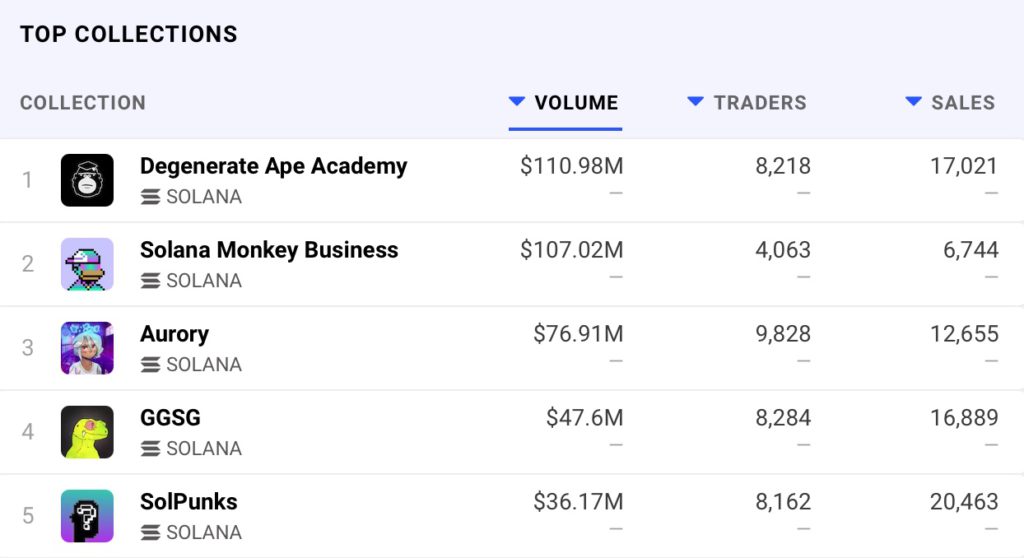Click the GGSG $47.6M volume cell
The width and height of the screenshot is (1024, 558).
[x=584, y=418]
